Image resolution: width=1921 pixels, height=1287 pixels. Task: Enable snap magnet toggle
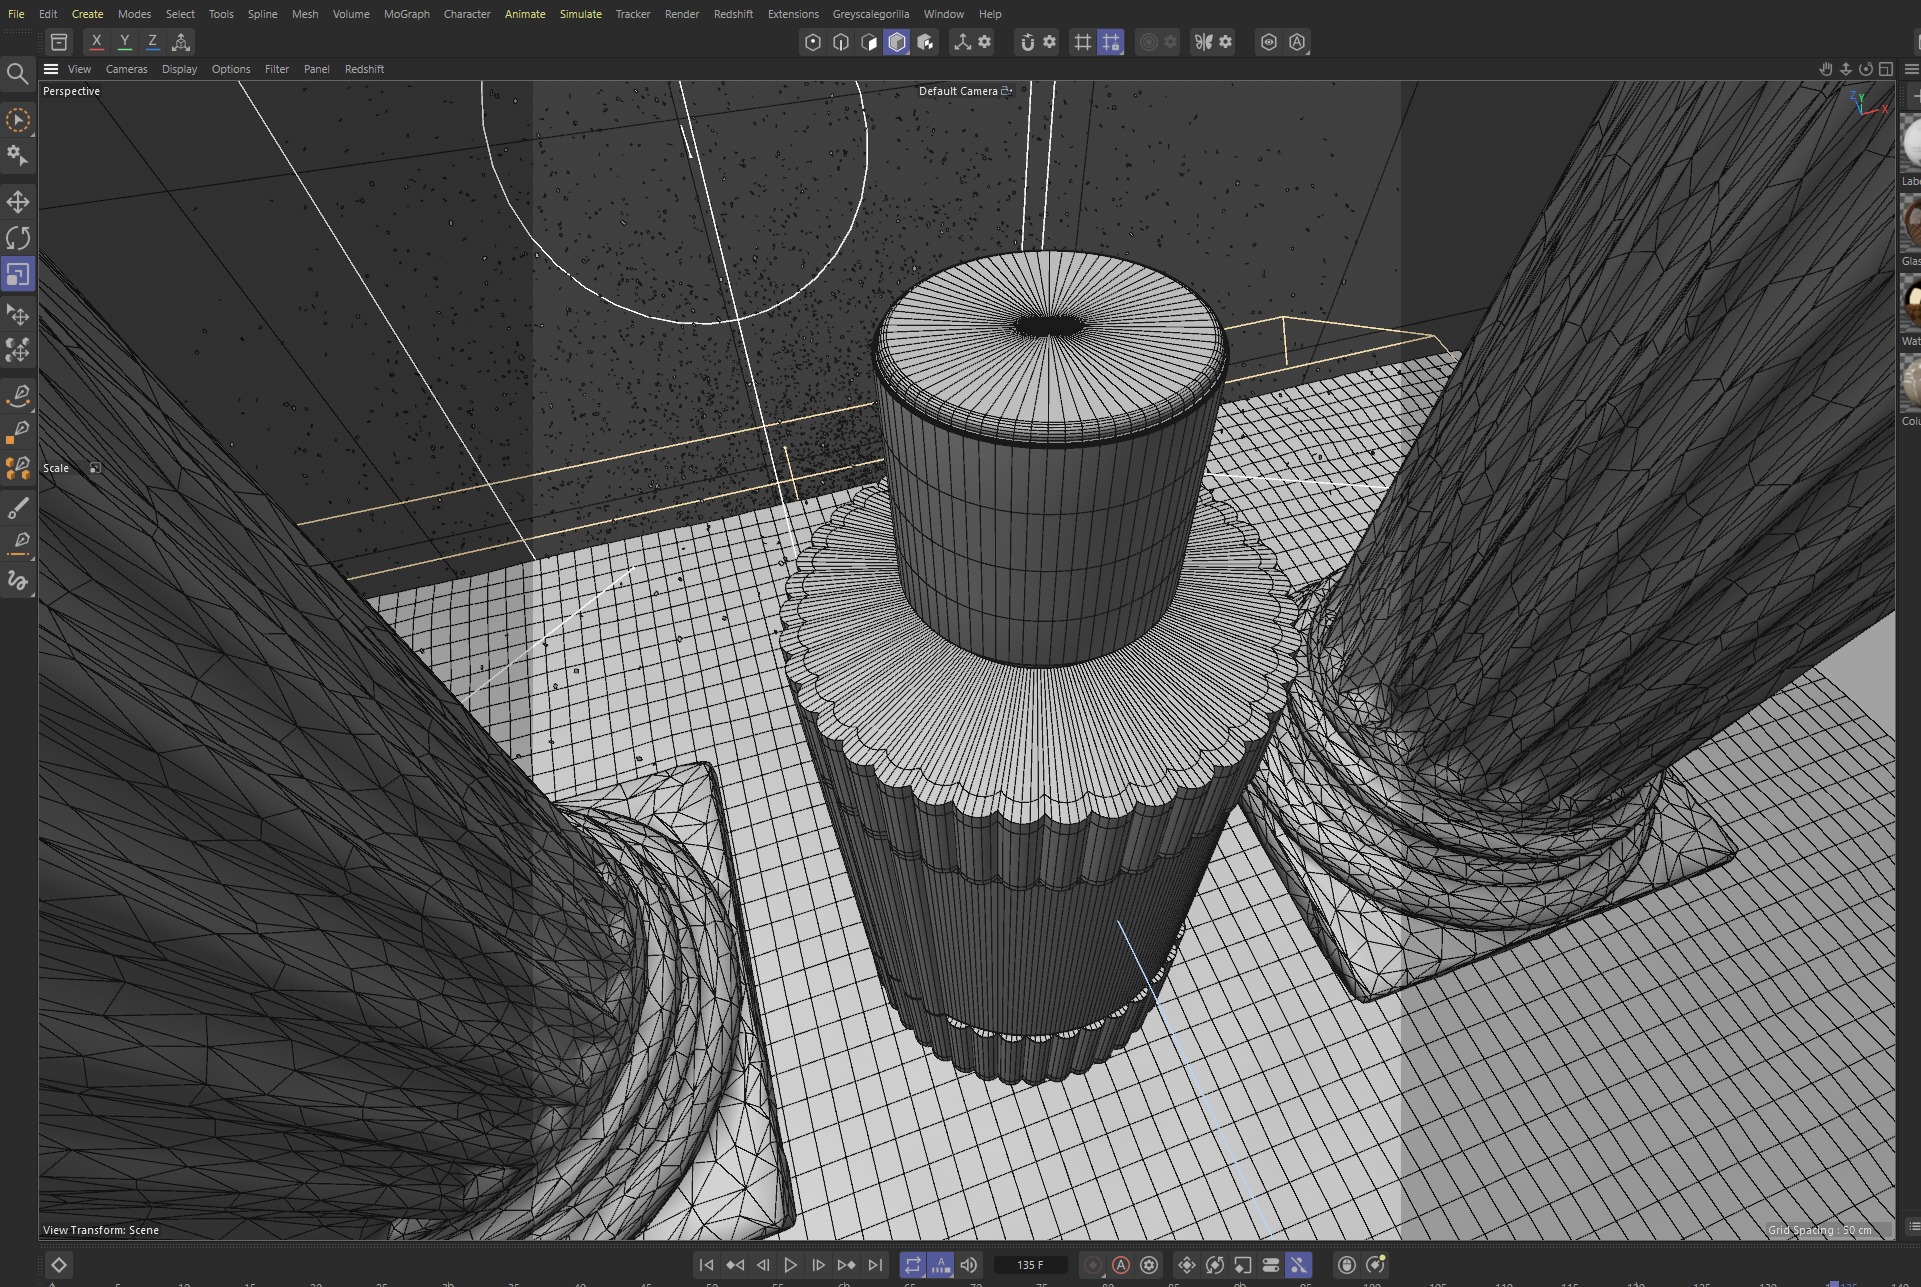(x=1027, y=42)
